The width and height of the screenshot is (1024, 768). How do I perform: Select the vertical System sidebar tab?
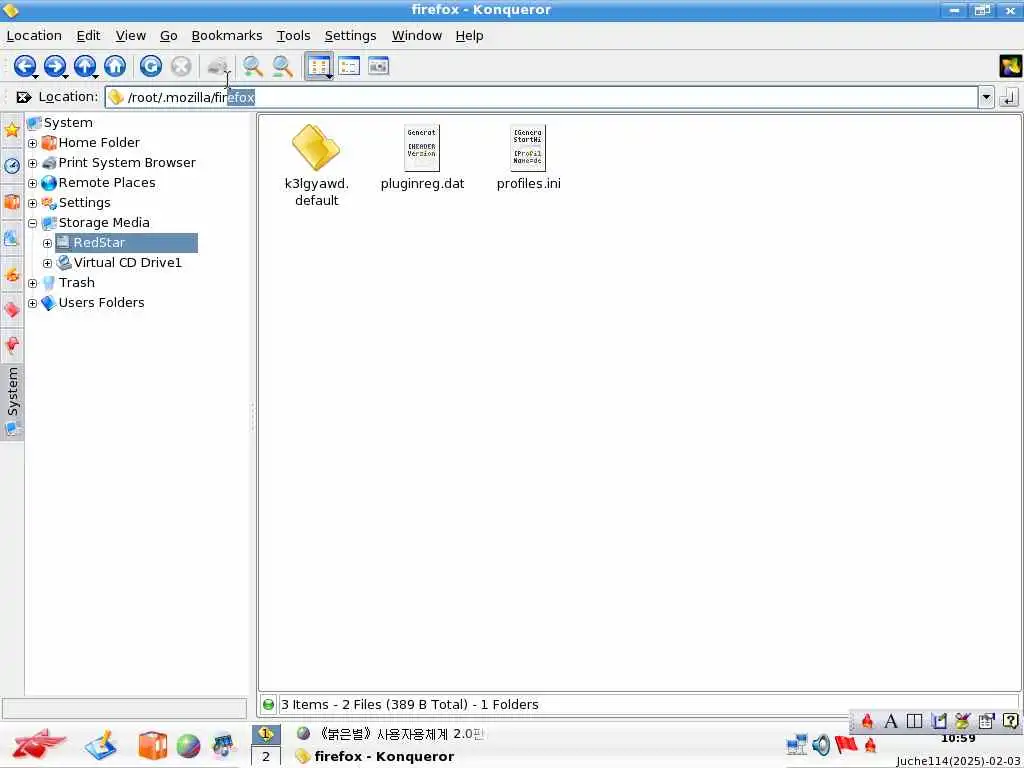[x=12, y=402]
